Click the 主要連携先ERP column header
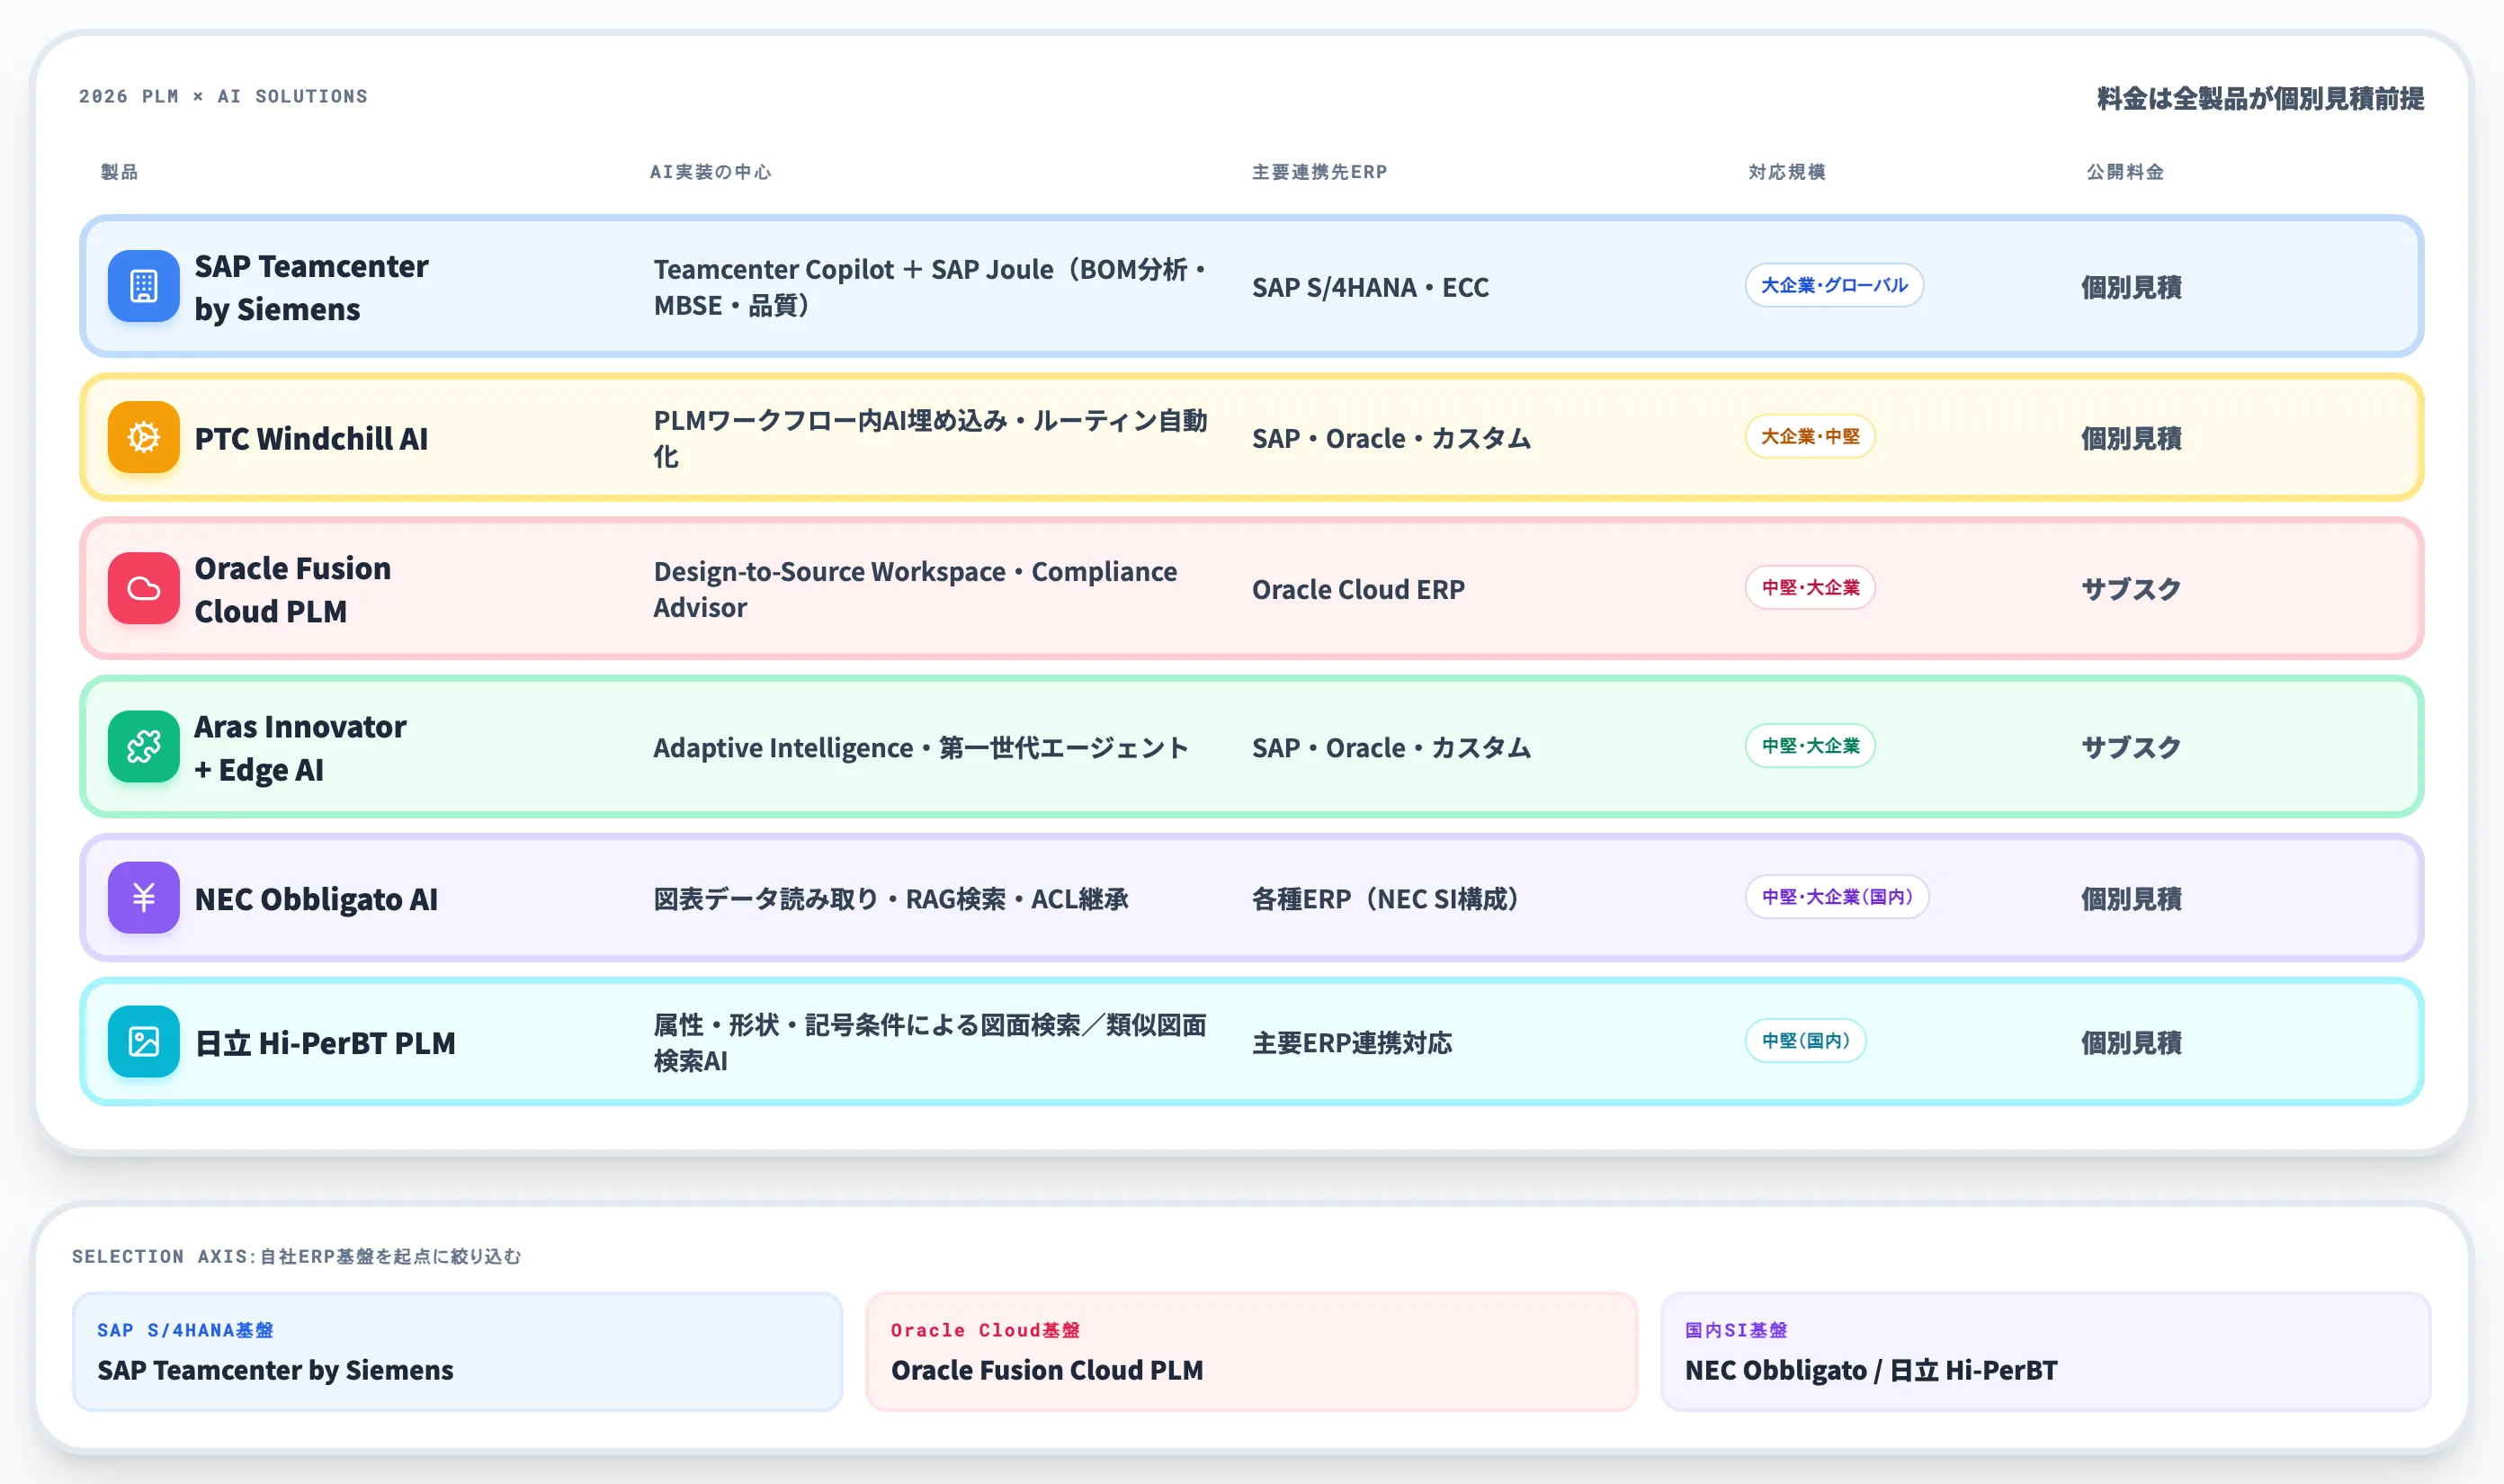Viewport: 2504px width, 1484px height. [x=1319, y=172]
